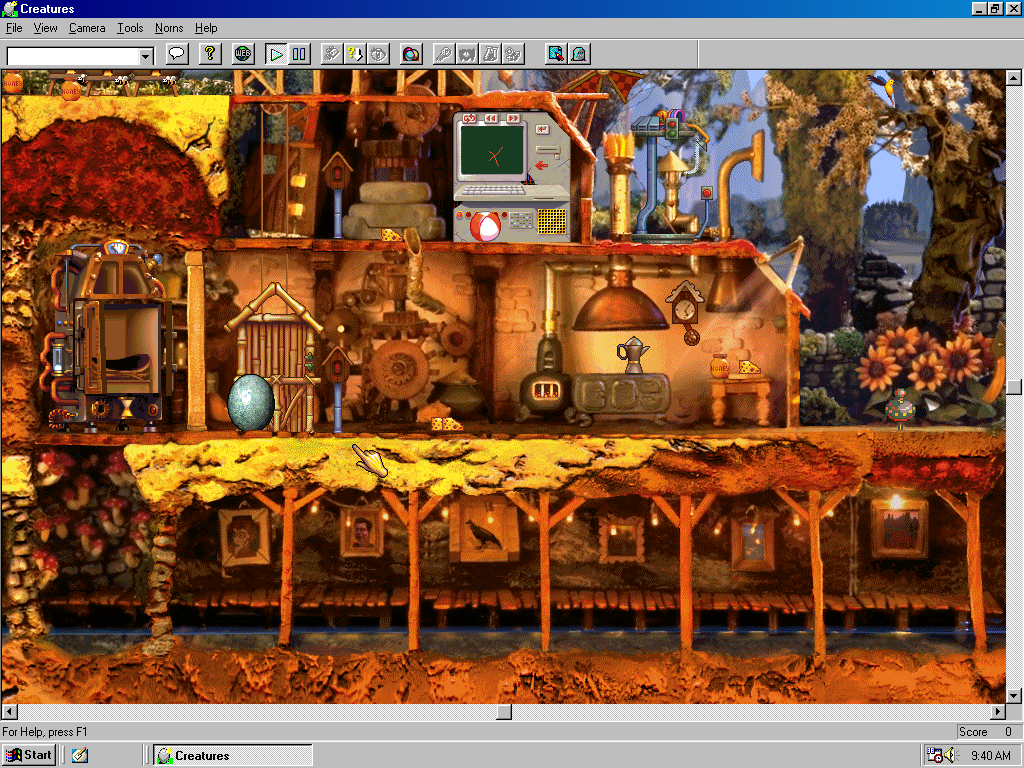Open the WEB globe toolbar icon
This screenshot has width=1024, height=768.
coord(243,54)
